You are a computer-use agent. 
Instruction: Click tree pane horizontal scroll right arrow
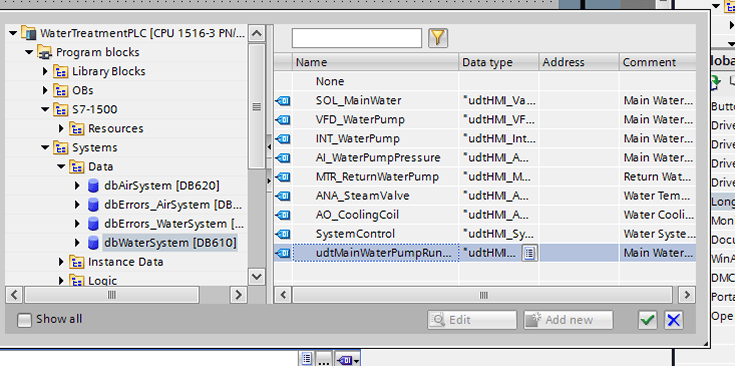coord(239,295)
